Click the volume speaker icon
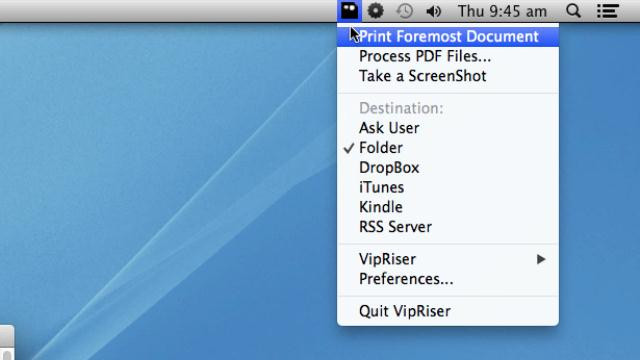The width and height of the screenshot is (640, 360). (433, 11)
